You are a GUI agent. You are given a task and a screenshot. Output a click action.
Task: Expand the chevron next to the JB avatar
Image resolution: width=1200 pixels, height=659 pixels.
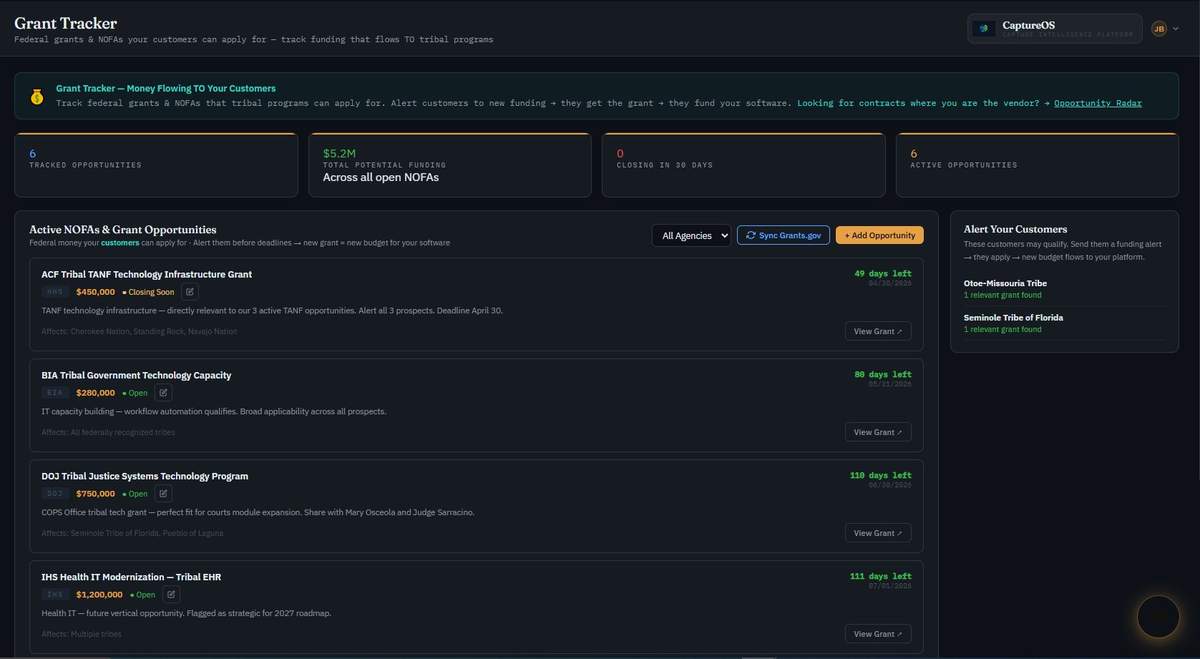1176,27
